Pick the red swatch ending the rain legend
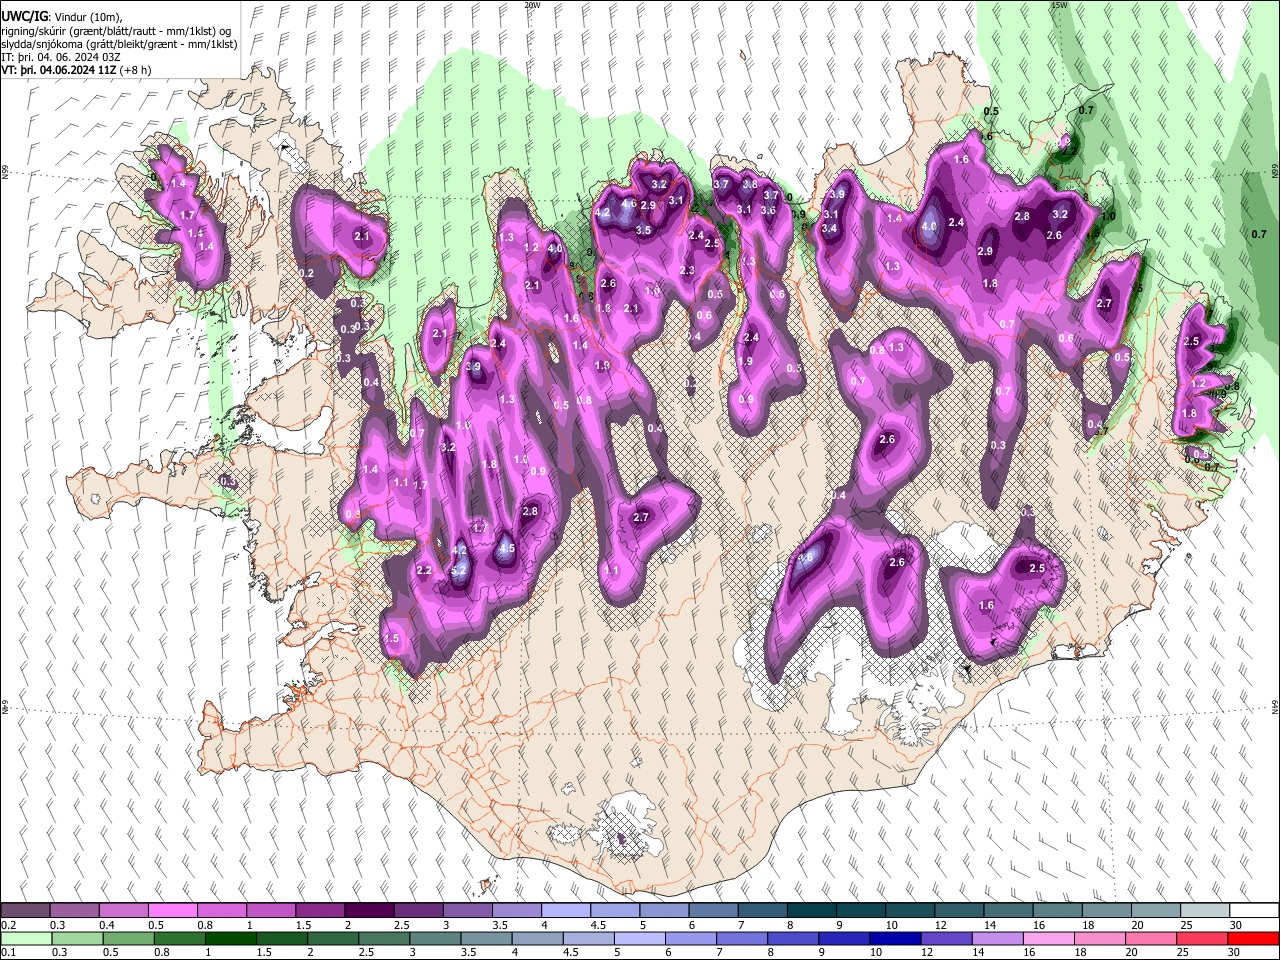 (x=1253, y=939)
